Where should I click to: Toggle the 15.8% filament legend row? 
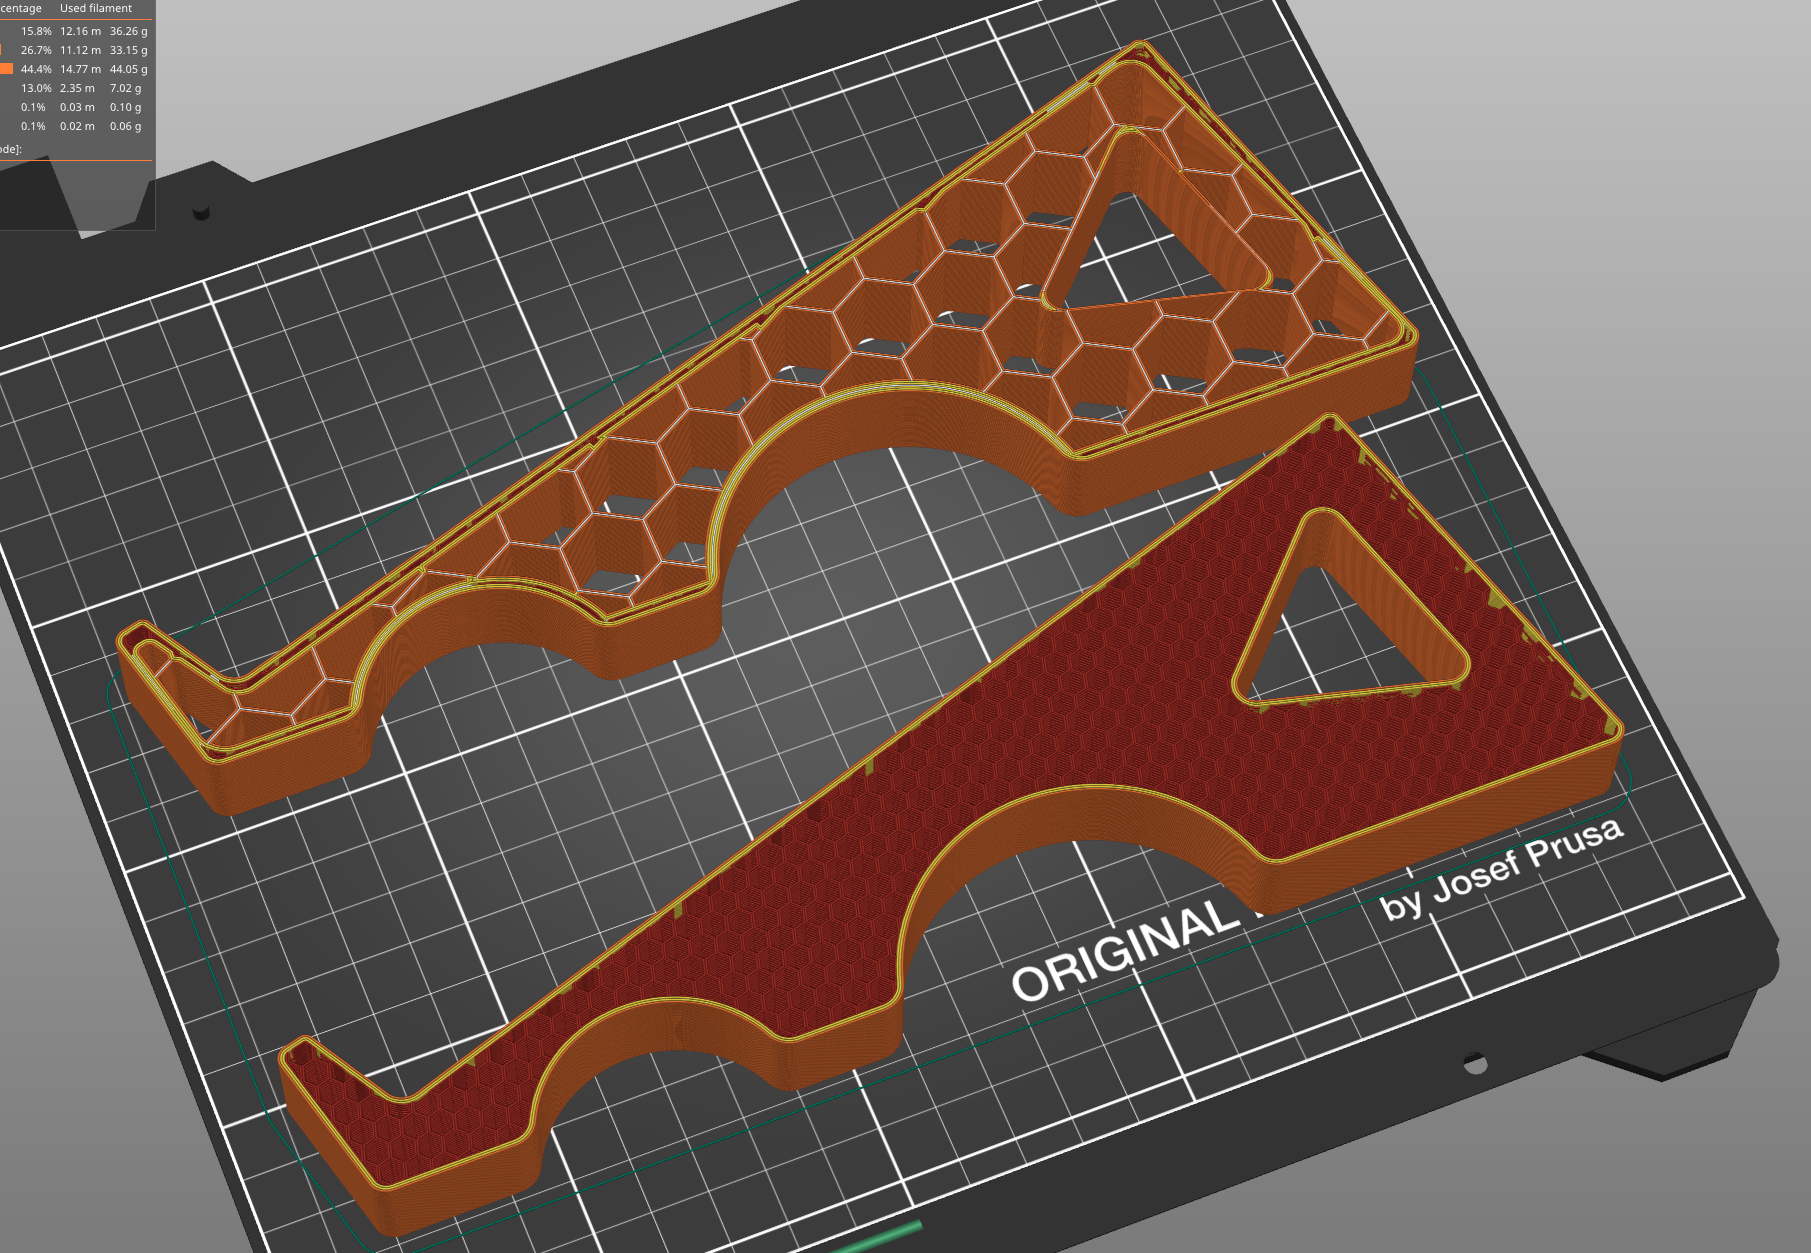coord(35,31)
